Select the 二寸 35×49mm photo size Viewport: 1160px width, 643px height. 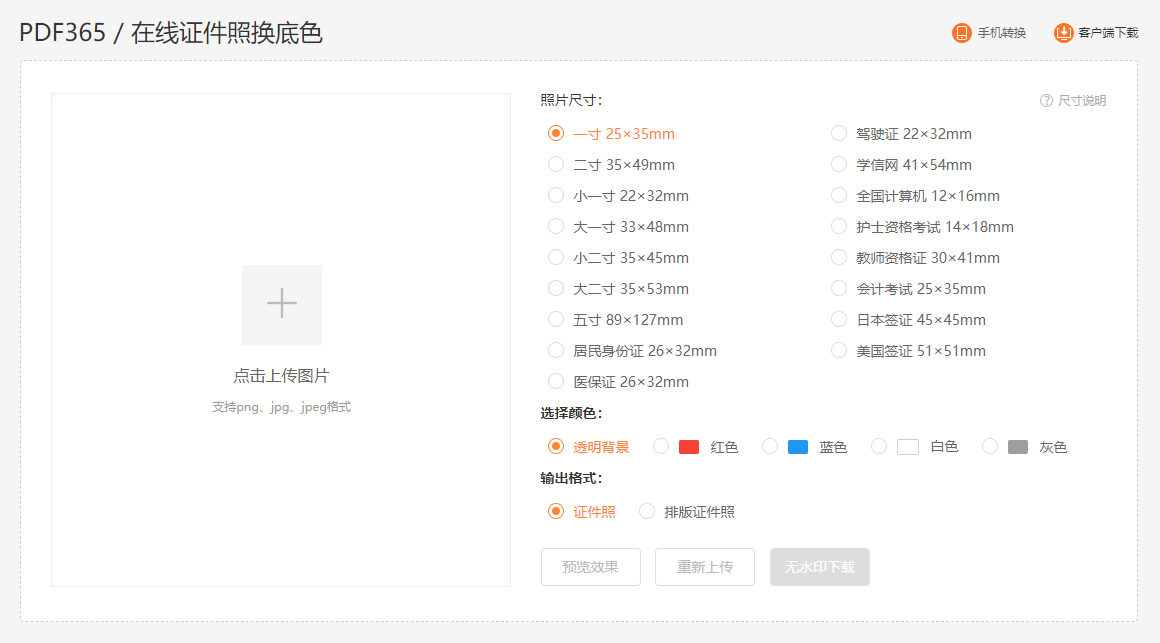click(x=556, y=164)
